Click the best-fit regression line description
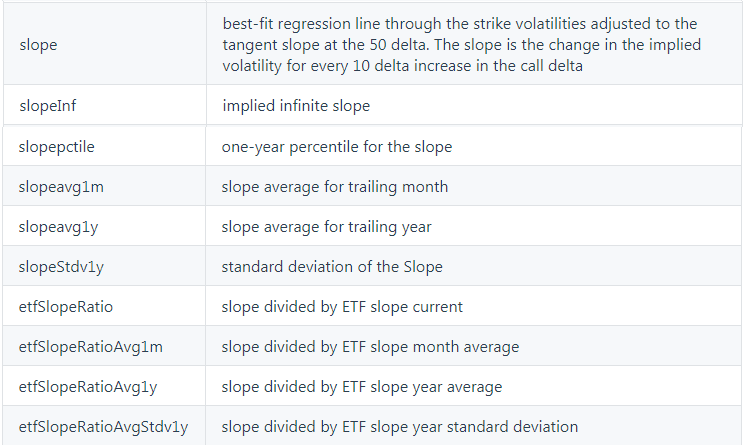This screenshot has width=743, height=445. (x=462, y=45)
